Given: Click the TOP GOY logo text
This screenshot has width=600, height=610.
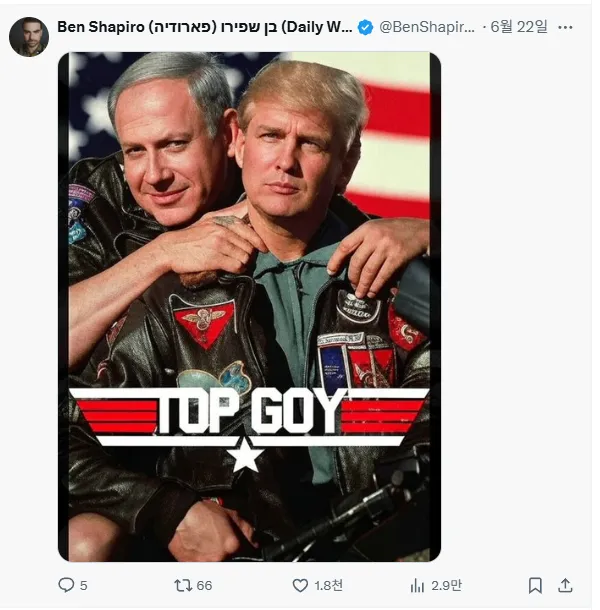Looking at the screenshot, I should pos(250,411).
